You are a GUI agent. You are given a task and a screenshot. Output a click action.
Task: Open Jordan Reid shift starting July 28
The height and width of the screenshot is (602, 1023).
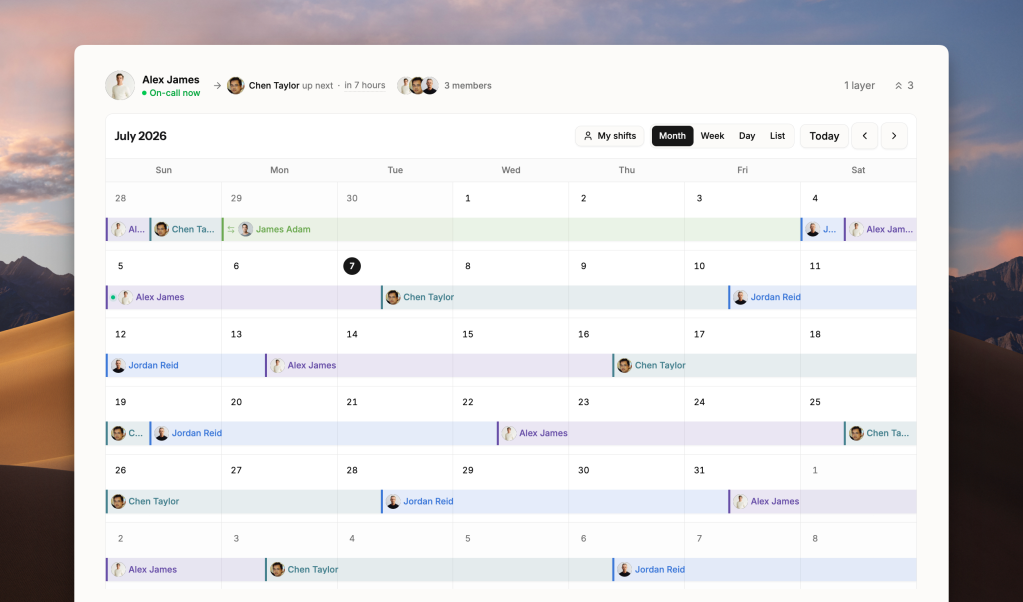point(554,502)
